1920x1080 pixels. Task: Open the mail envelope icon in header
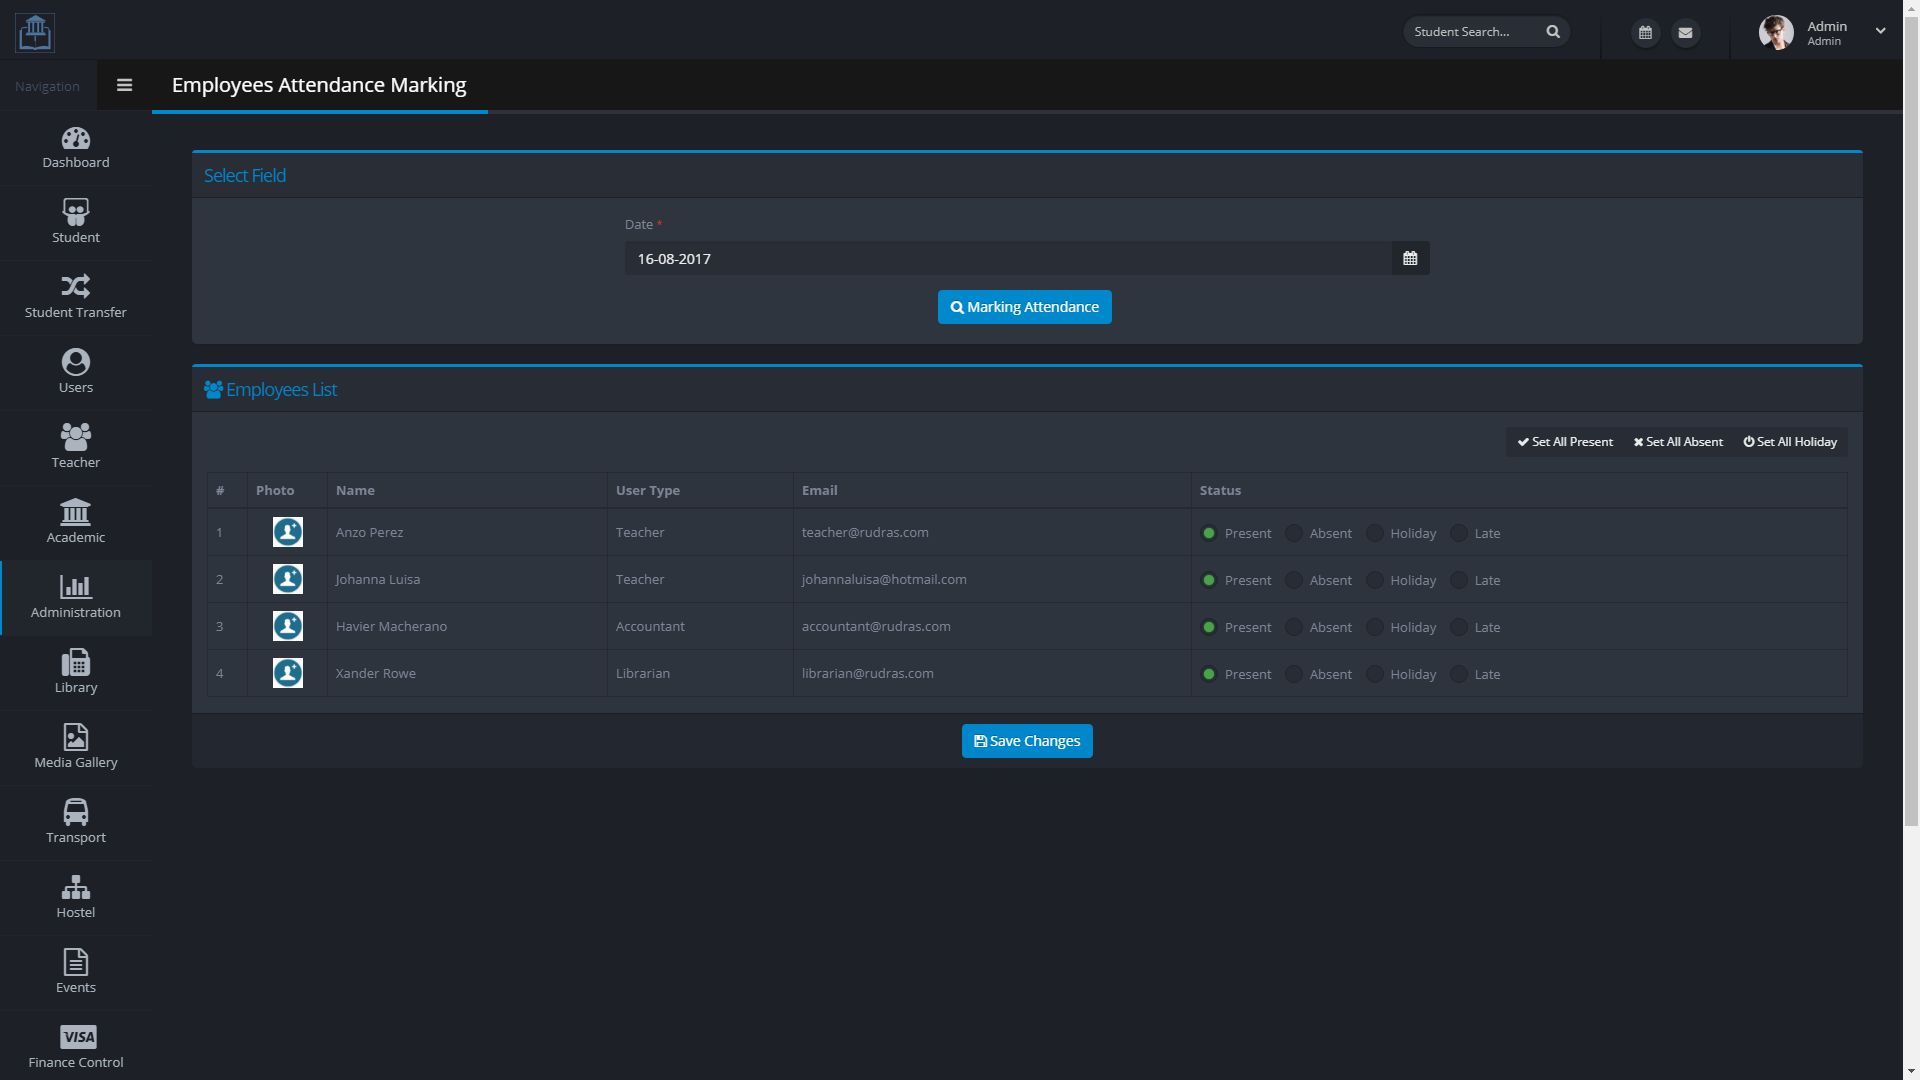(x=1685, y=33)
